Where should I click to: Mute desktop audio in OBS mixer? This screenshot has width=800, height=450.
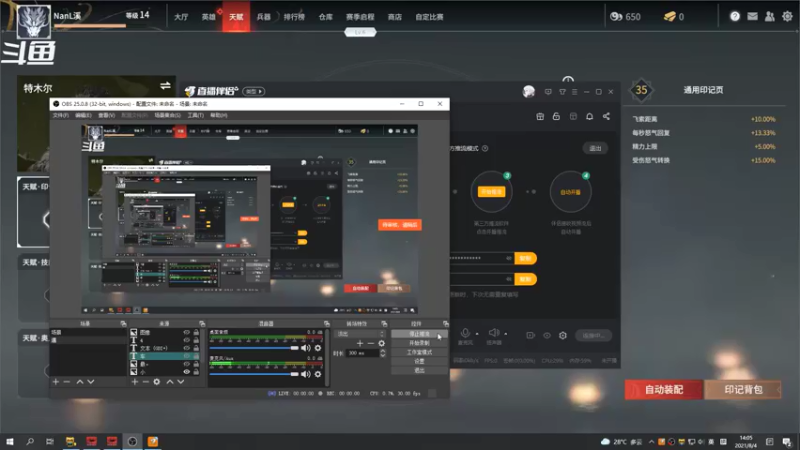(306, 348)
